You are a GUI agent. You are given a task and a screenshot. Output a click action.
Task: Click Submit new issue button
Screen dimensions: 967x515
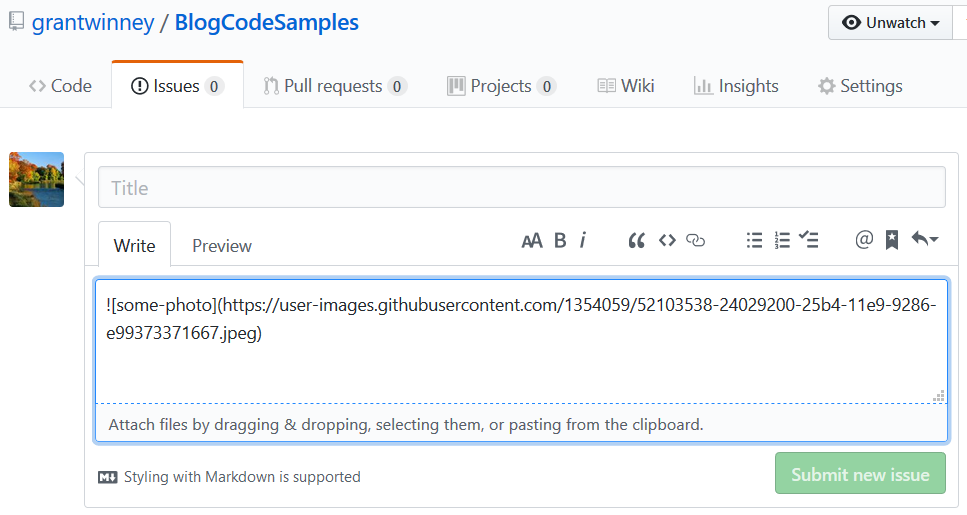click(860, 474)
